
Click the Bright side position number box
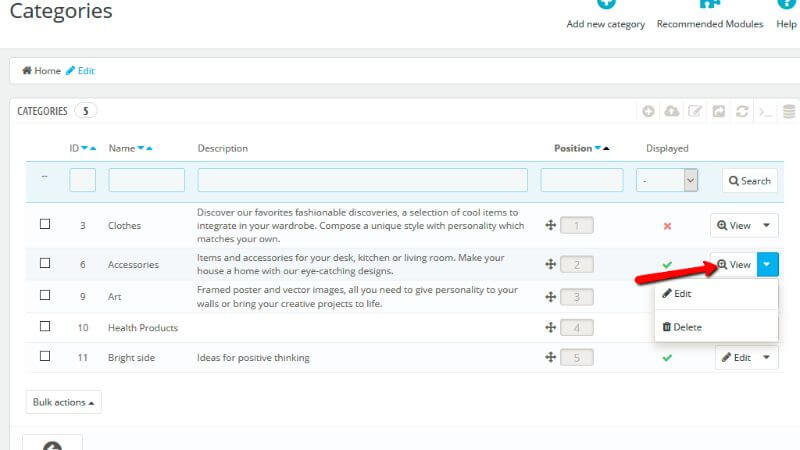[577, 358]
